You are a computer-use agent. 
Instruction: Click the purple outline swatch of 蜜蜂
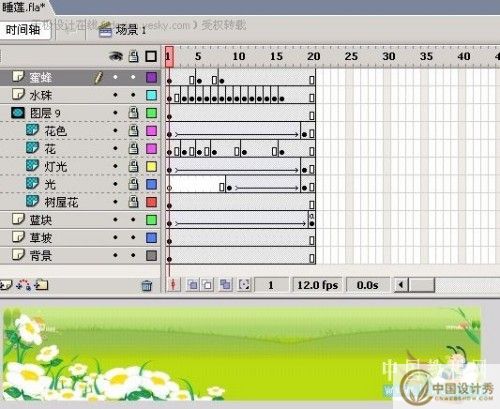click(x=151, y=77)
